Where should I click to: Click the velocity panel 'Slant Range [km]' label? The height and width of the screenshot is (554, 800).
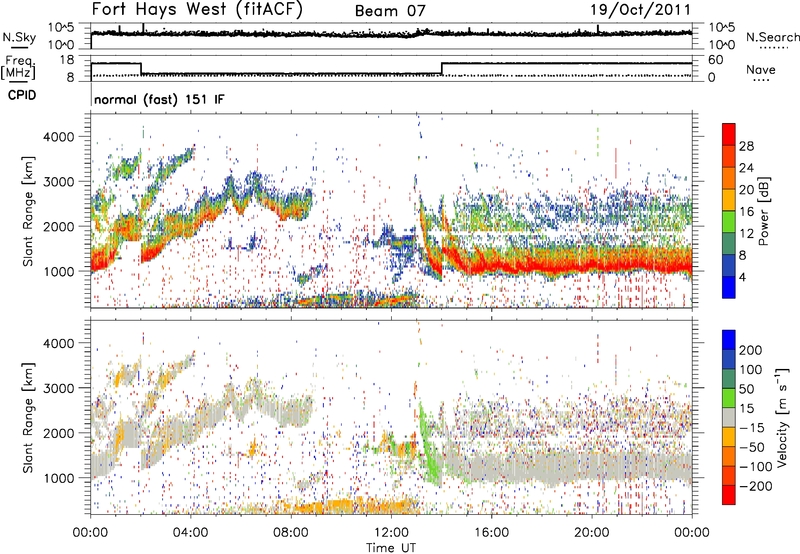[28, 417]
